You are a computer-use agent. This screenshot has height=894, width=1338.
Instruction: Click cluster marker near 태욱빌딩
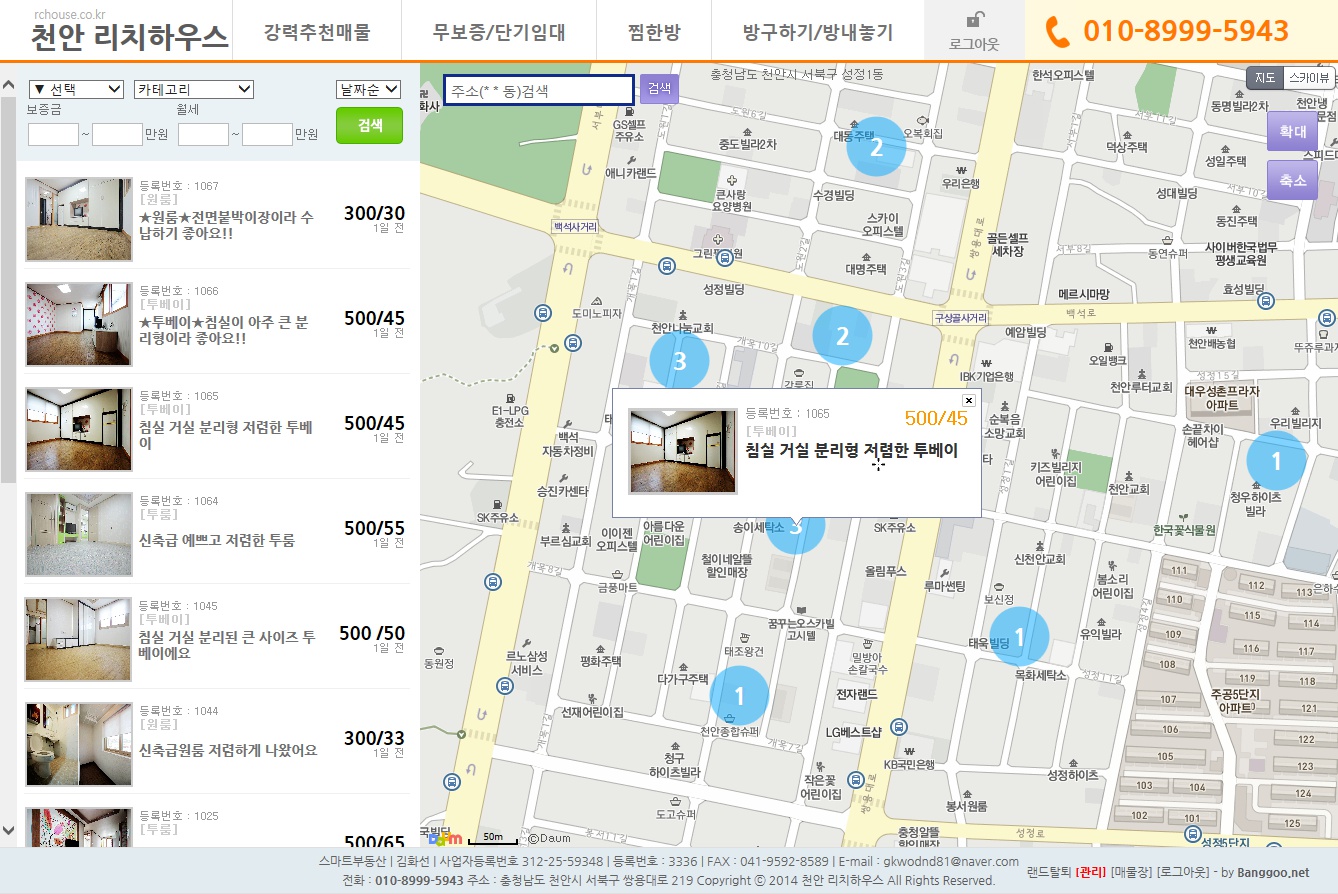(1019, 636)
